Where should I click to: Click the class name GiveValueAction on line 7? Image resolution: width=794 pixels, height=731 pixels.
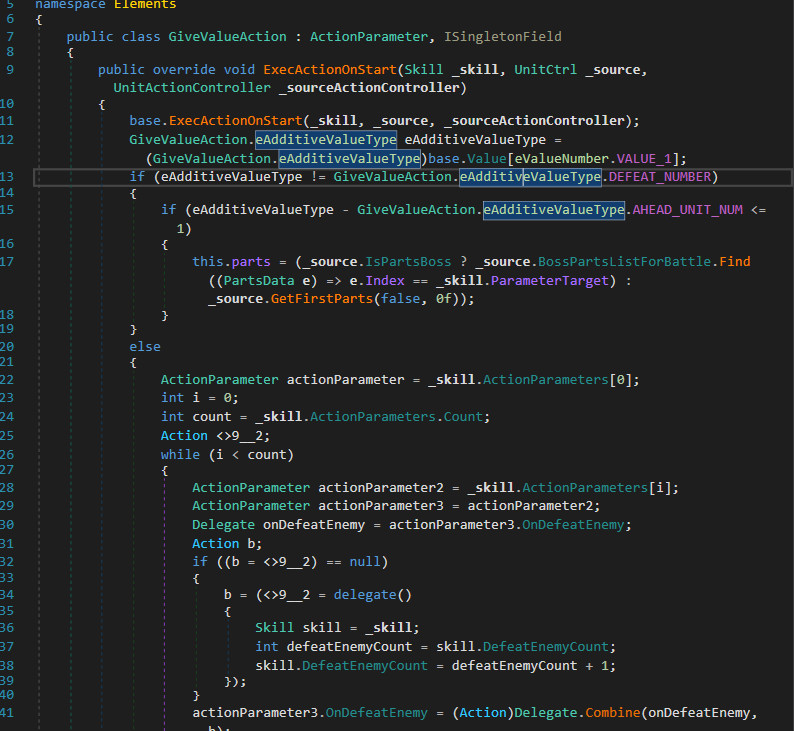(227, 37)
